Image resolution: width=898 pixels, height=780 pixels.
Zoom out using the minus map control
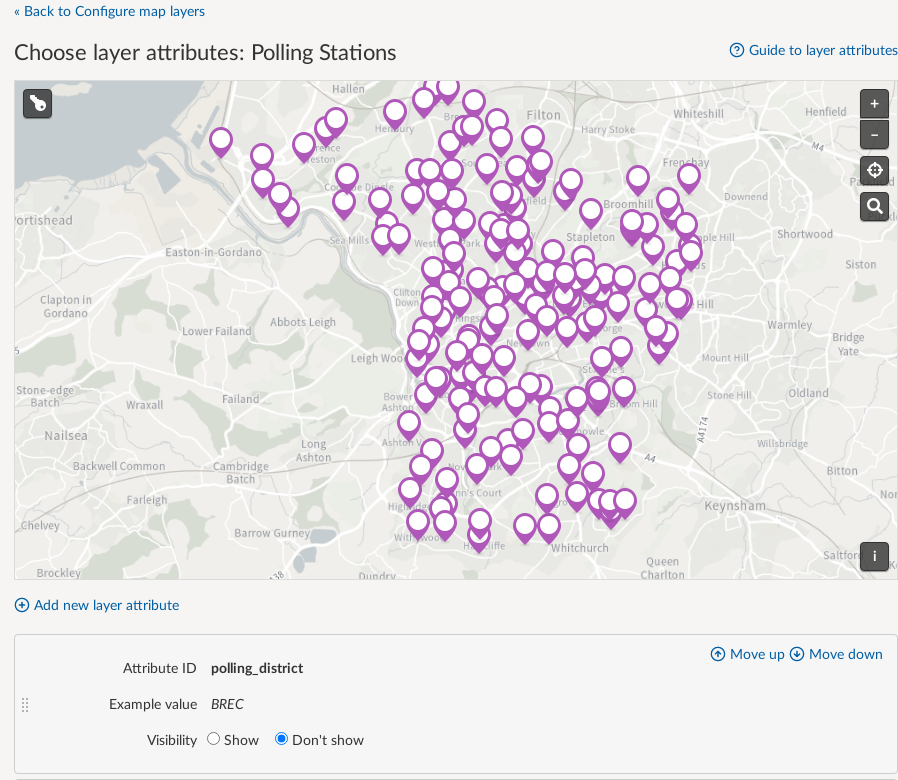coord(874,134)
